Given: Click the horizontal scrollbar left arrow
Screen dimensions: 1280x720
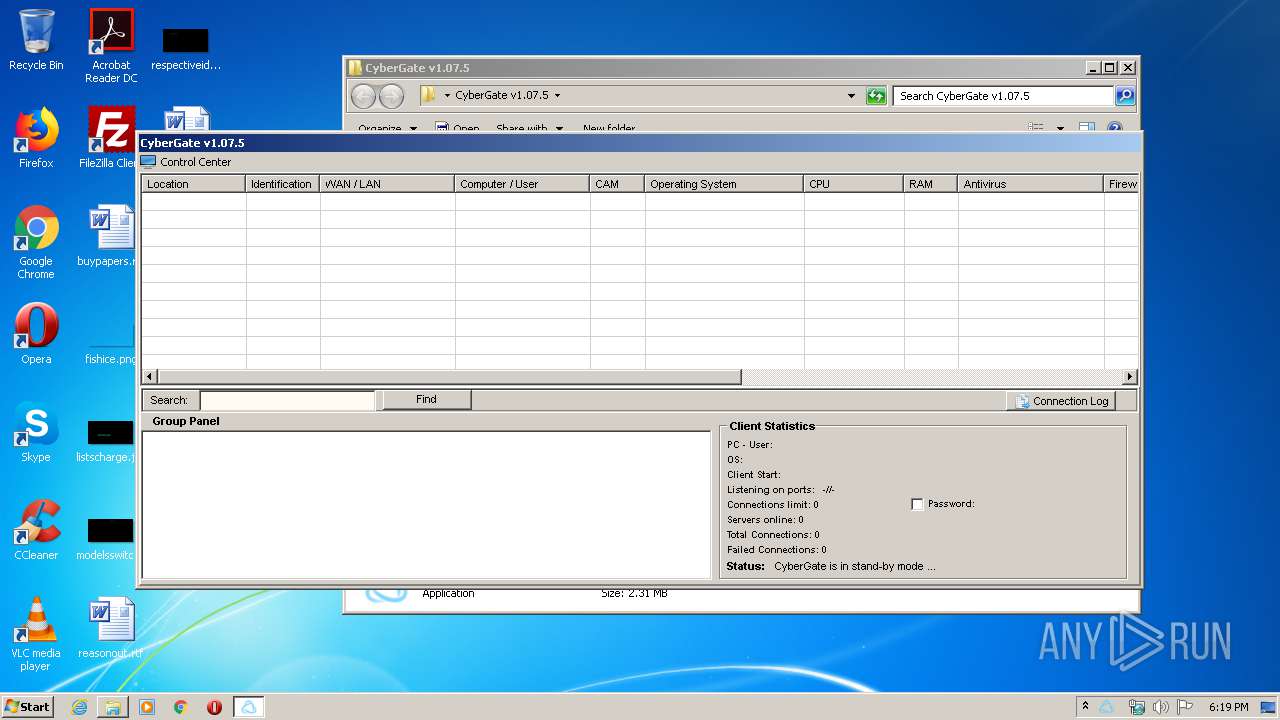Looking at the screenshot, I should coord(149,377).
